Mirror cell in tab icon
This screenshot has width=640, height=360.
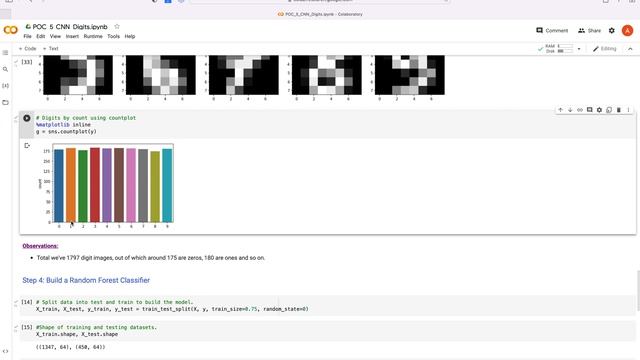[x=609, y=110]
